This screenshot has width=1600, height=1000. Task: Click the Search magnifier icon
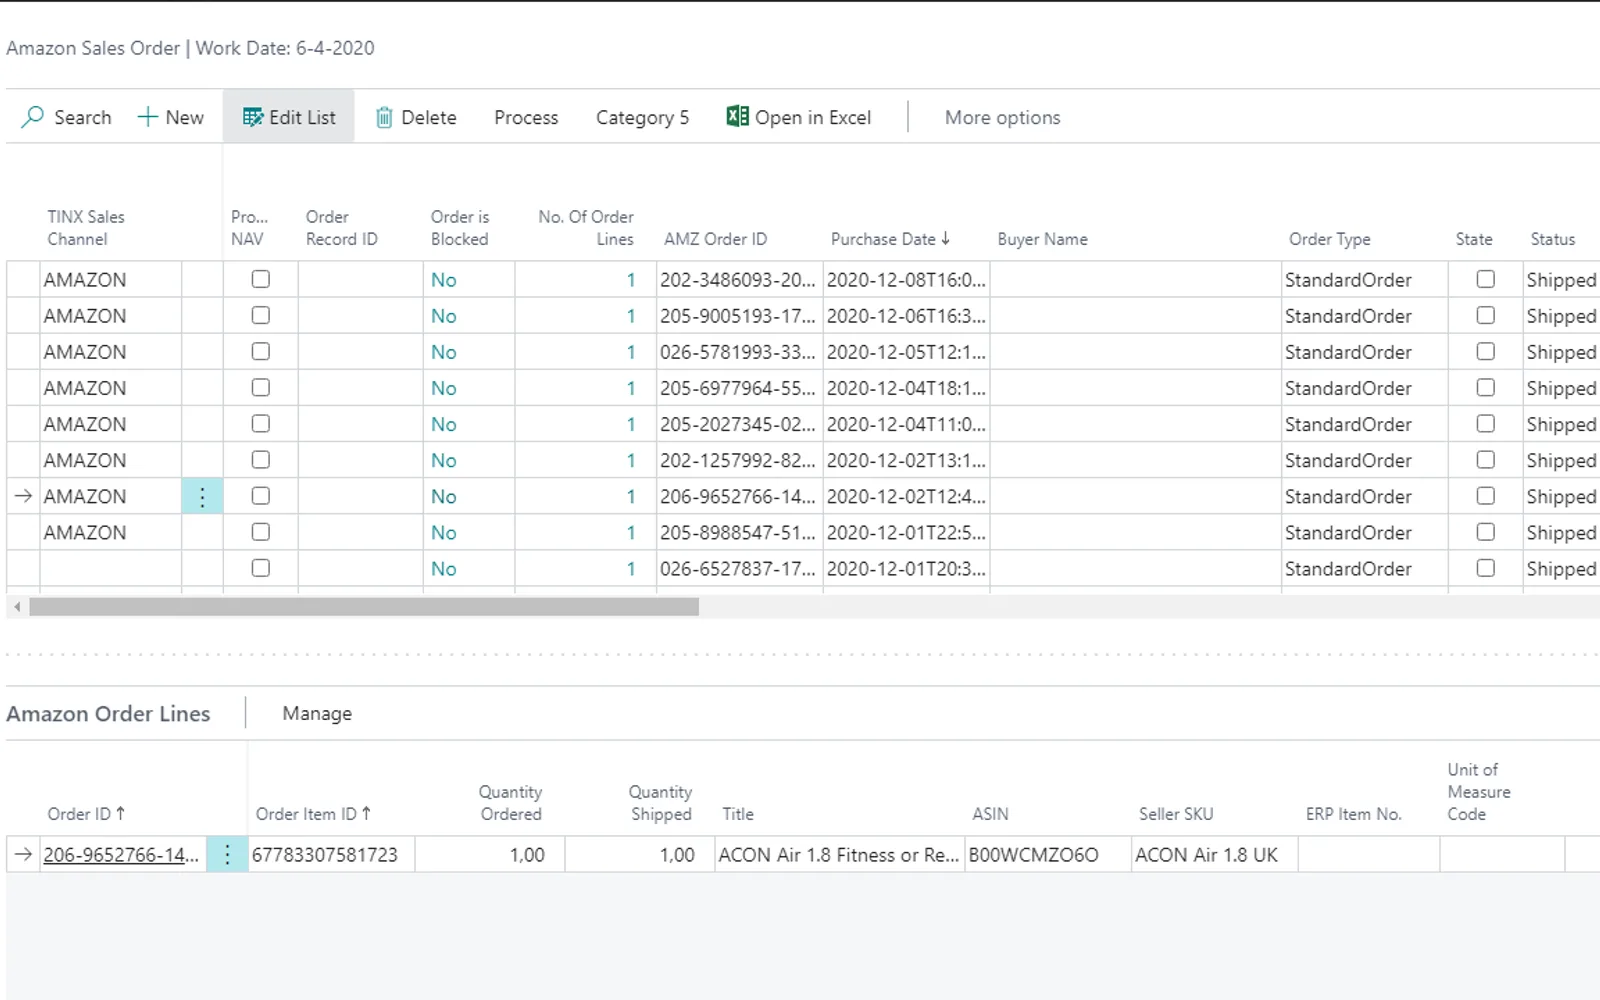(32, 117)
